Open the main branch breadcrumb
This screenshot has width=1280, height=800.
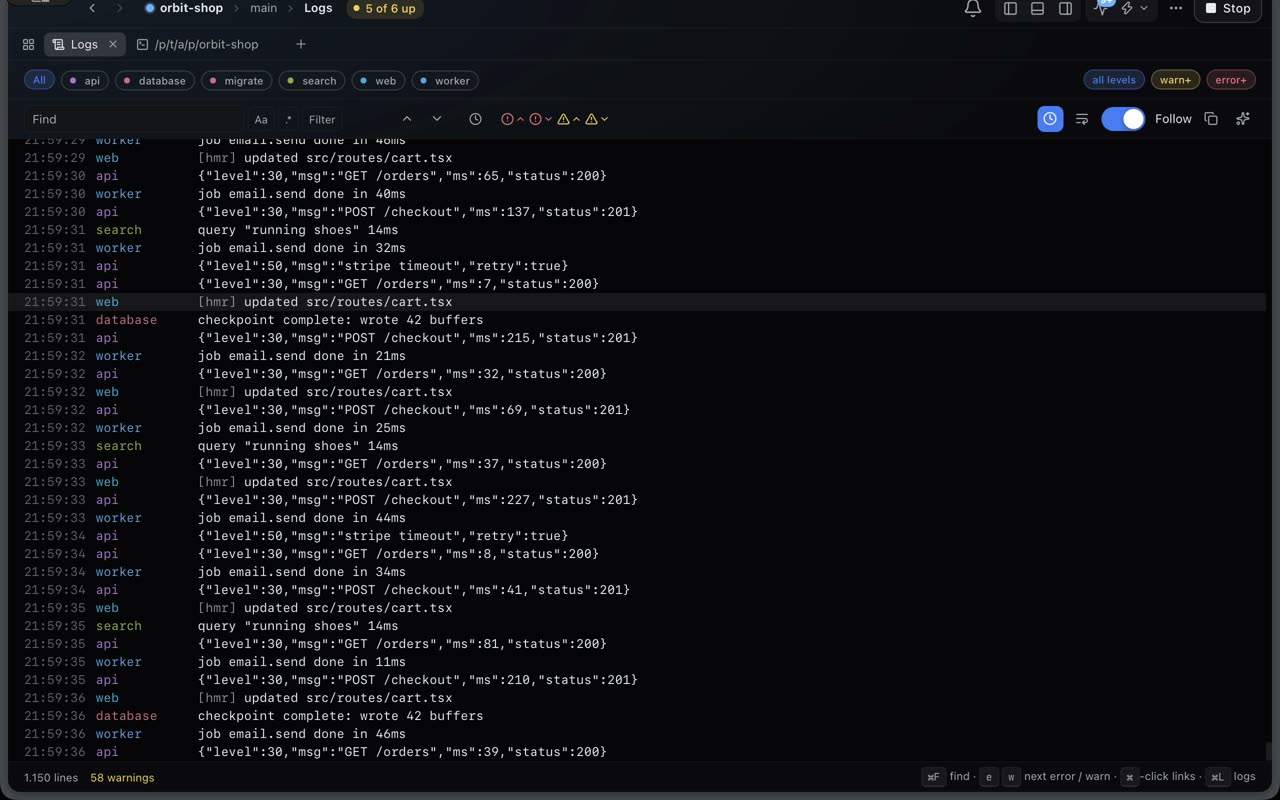(264, 8)
